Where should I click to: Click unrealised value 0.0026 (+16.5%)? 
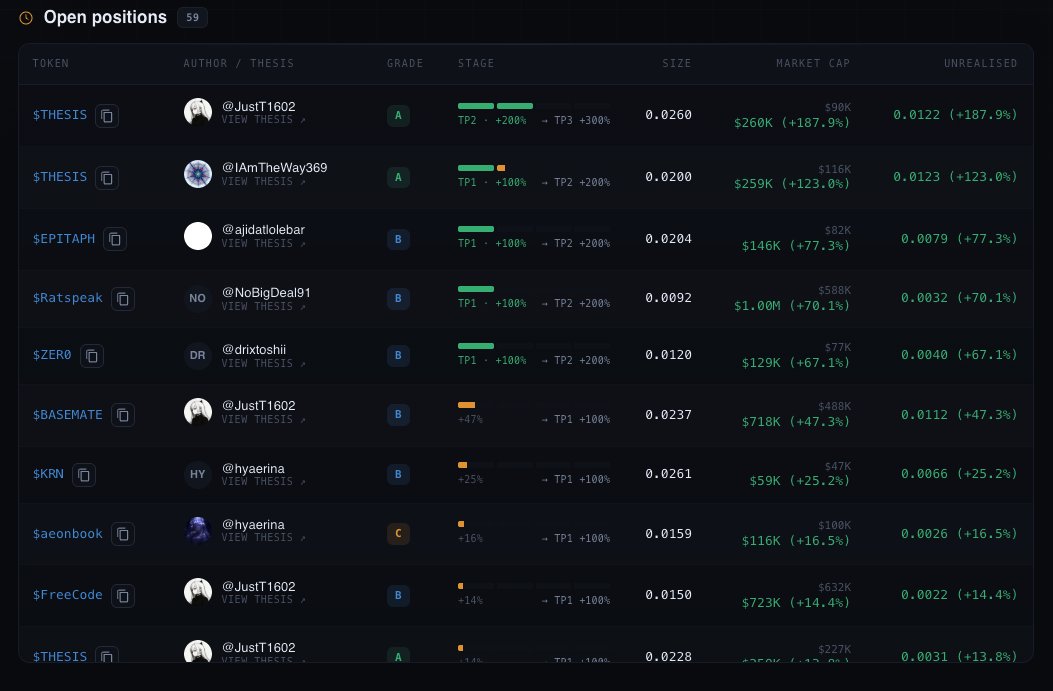click(x=959, y=533)
